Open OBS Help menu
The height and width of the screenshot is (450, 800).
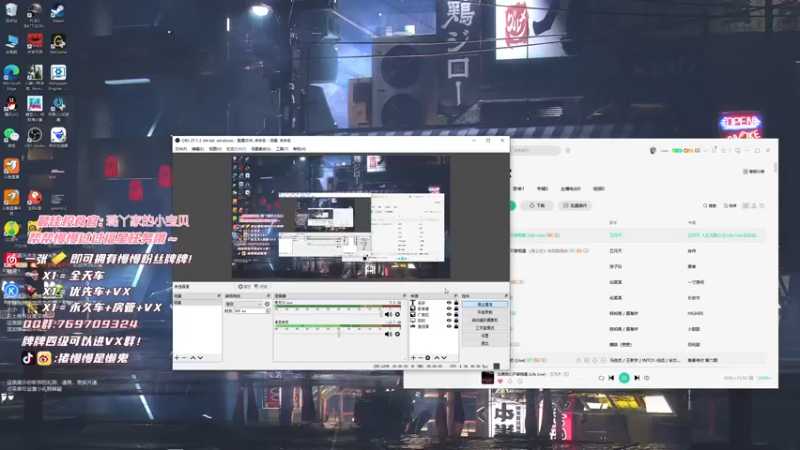tap(299, 148)
